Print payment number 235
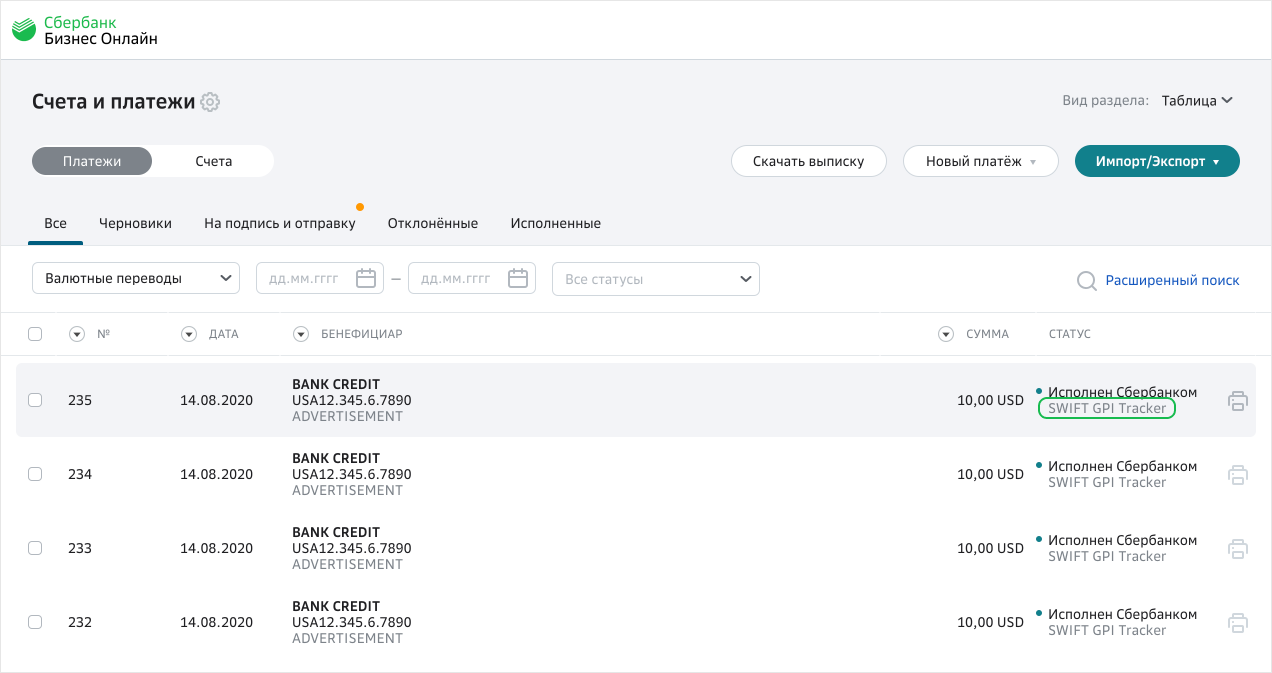Screen dimensions: 1272x673 [1237, 401]
